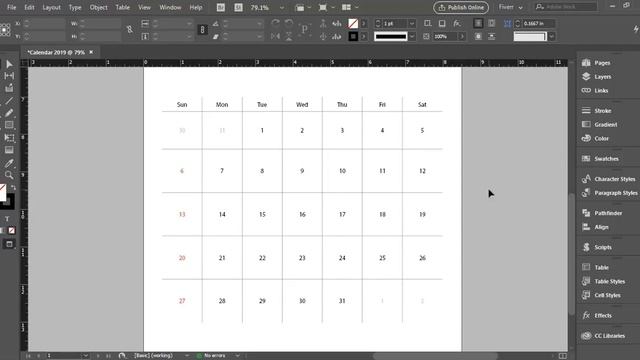Open view options dropdown
The height and width of the screenshot is (360, 640).
[x=302, y=7]
